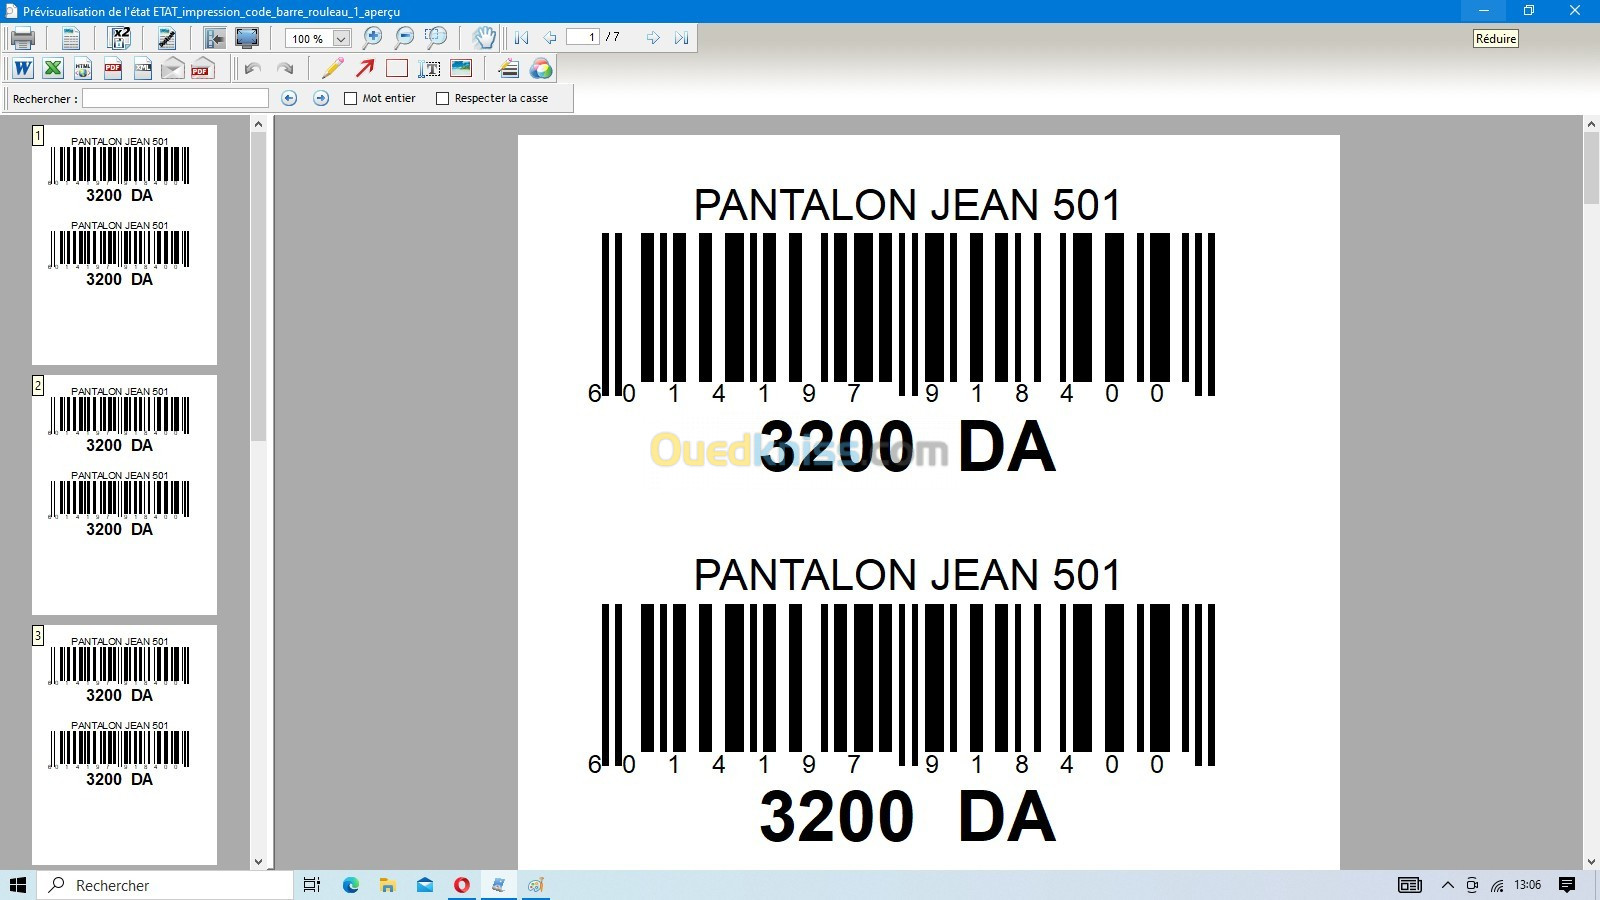This screenshot has width=1600, height=900.
Task: Open the notification center icon
Action: coord(1567,885)
